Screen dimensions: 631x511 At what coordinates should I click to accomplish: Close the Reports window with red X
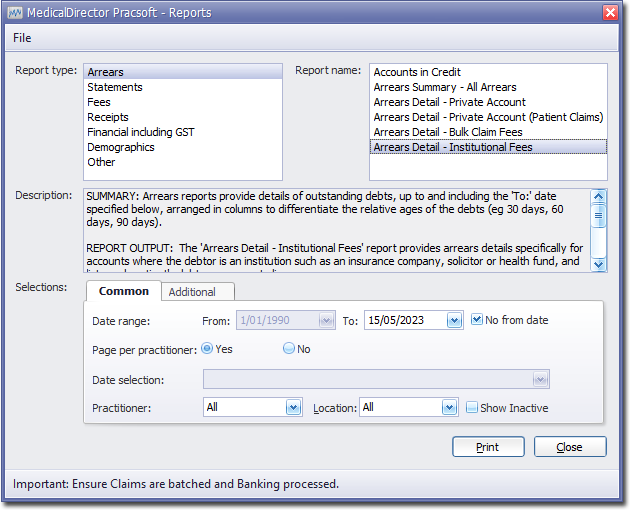tap(610, 12)
